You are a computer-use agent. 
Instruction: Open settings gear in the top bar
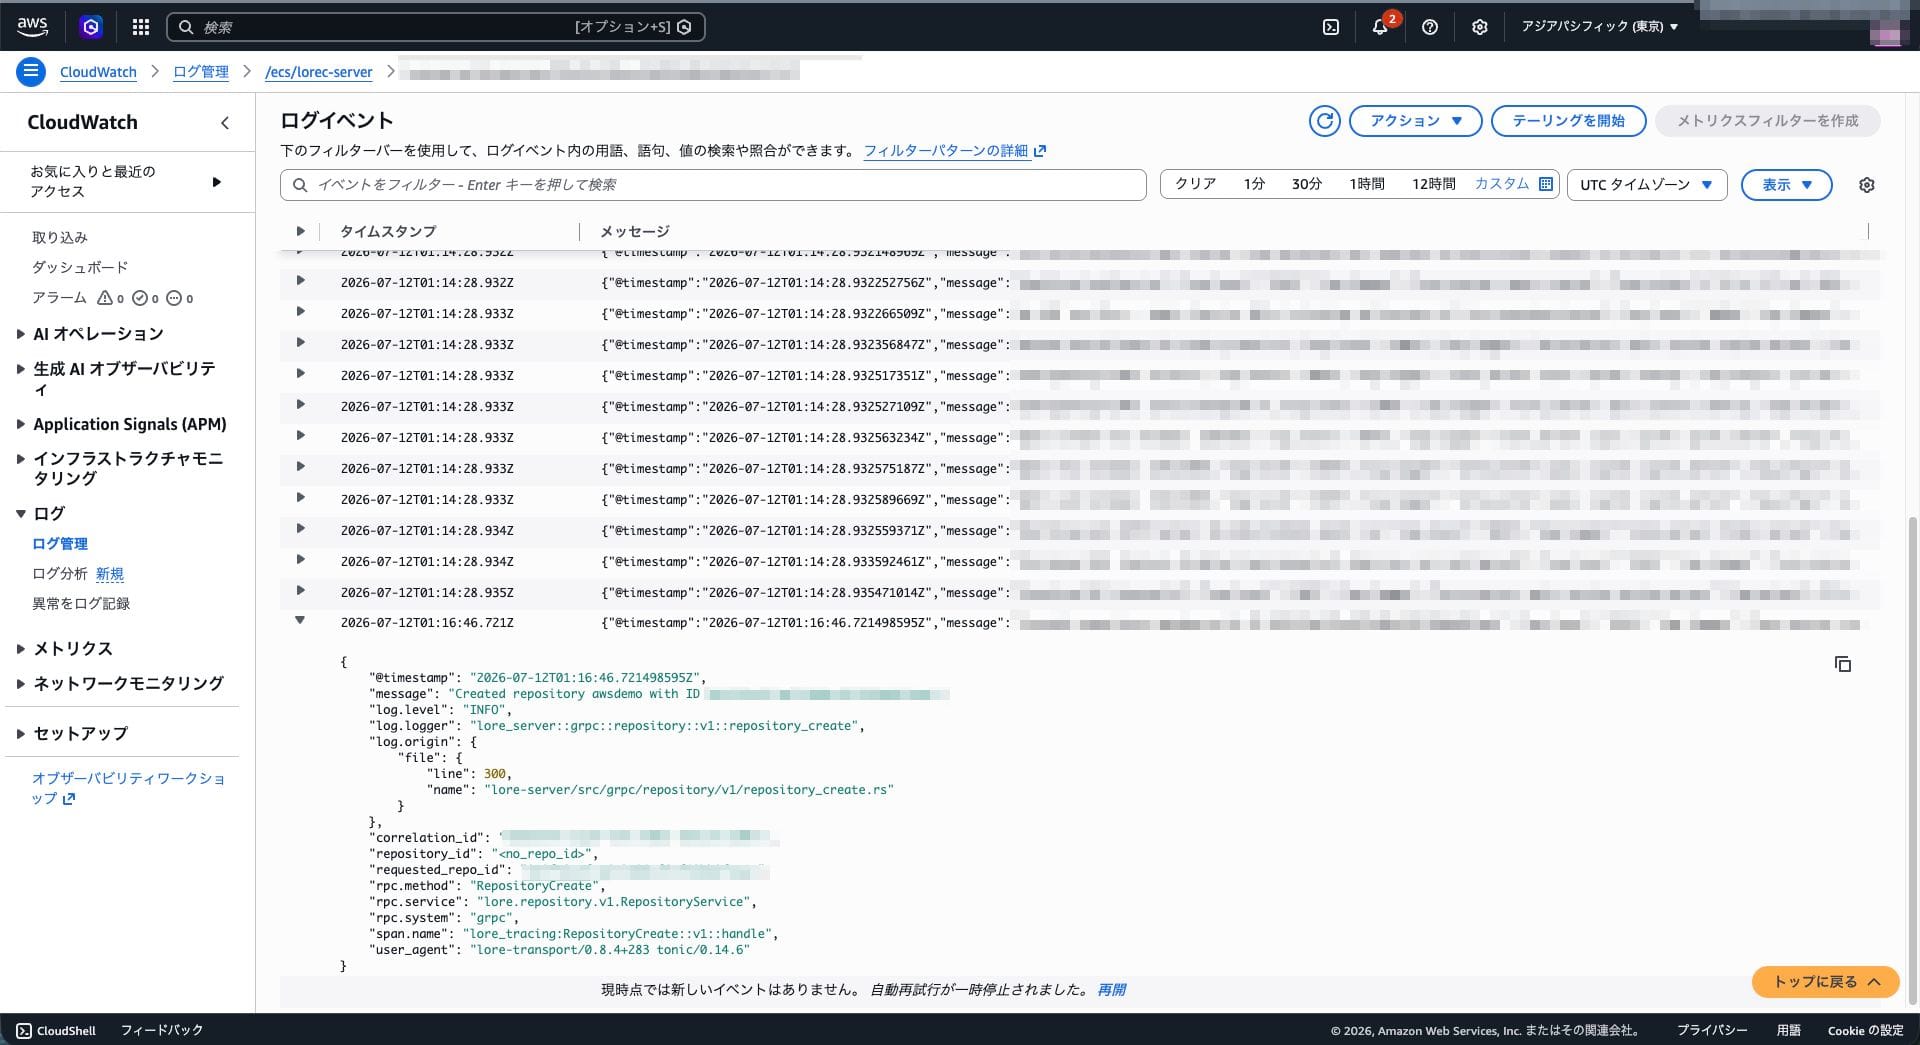click(x=1479, y=27)
